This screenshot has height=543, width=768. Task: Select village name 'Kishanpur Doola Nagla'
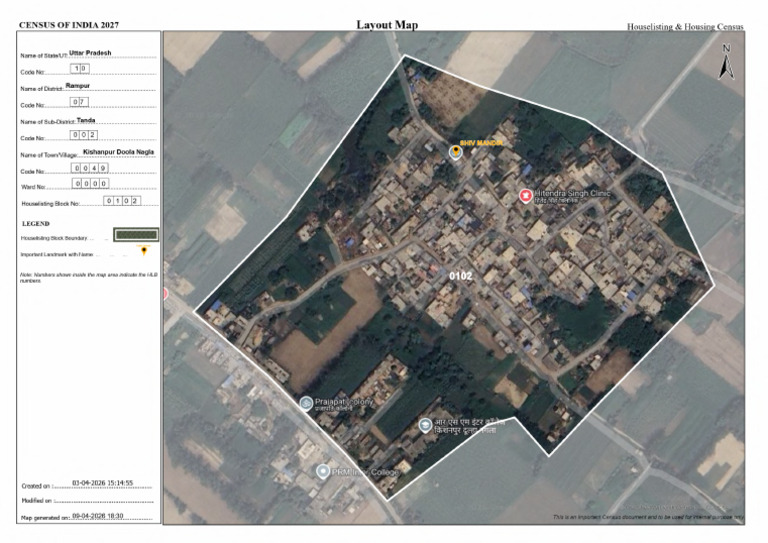(119, 152)
